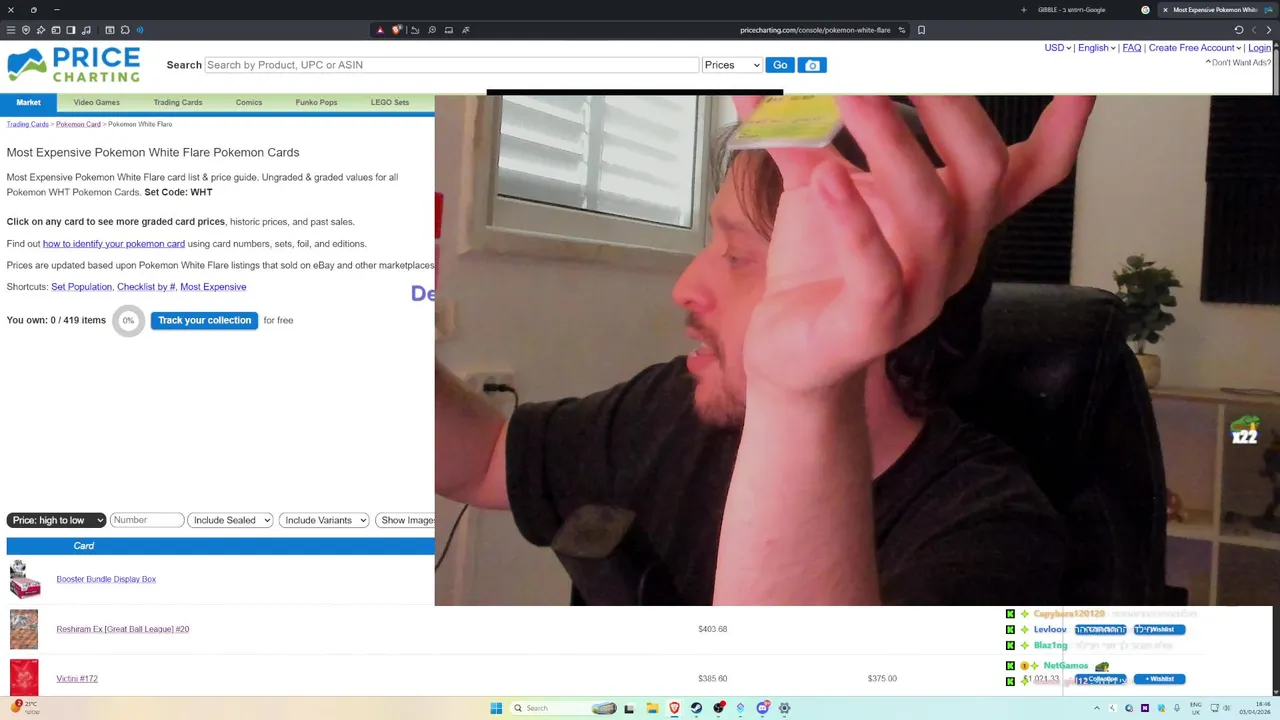
Task: Click the Card column header
Action: click(84, 546)
